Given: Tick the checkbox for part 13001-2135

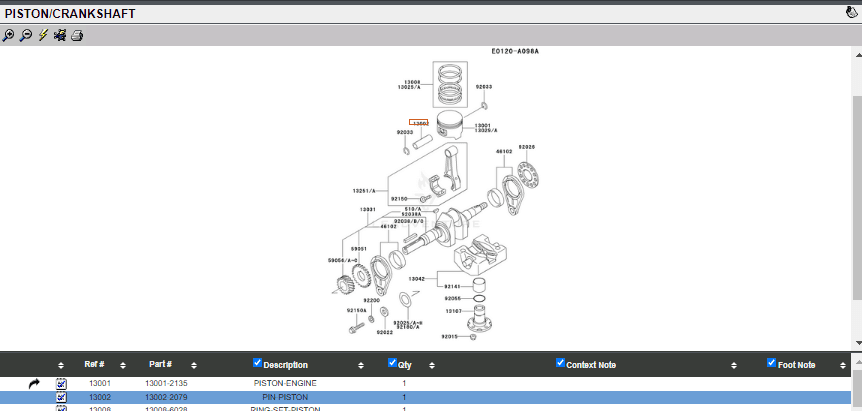Looking at the screenshot, I should click(x=61, y=384).
